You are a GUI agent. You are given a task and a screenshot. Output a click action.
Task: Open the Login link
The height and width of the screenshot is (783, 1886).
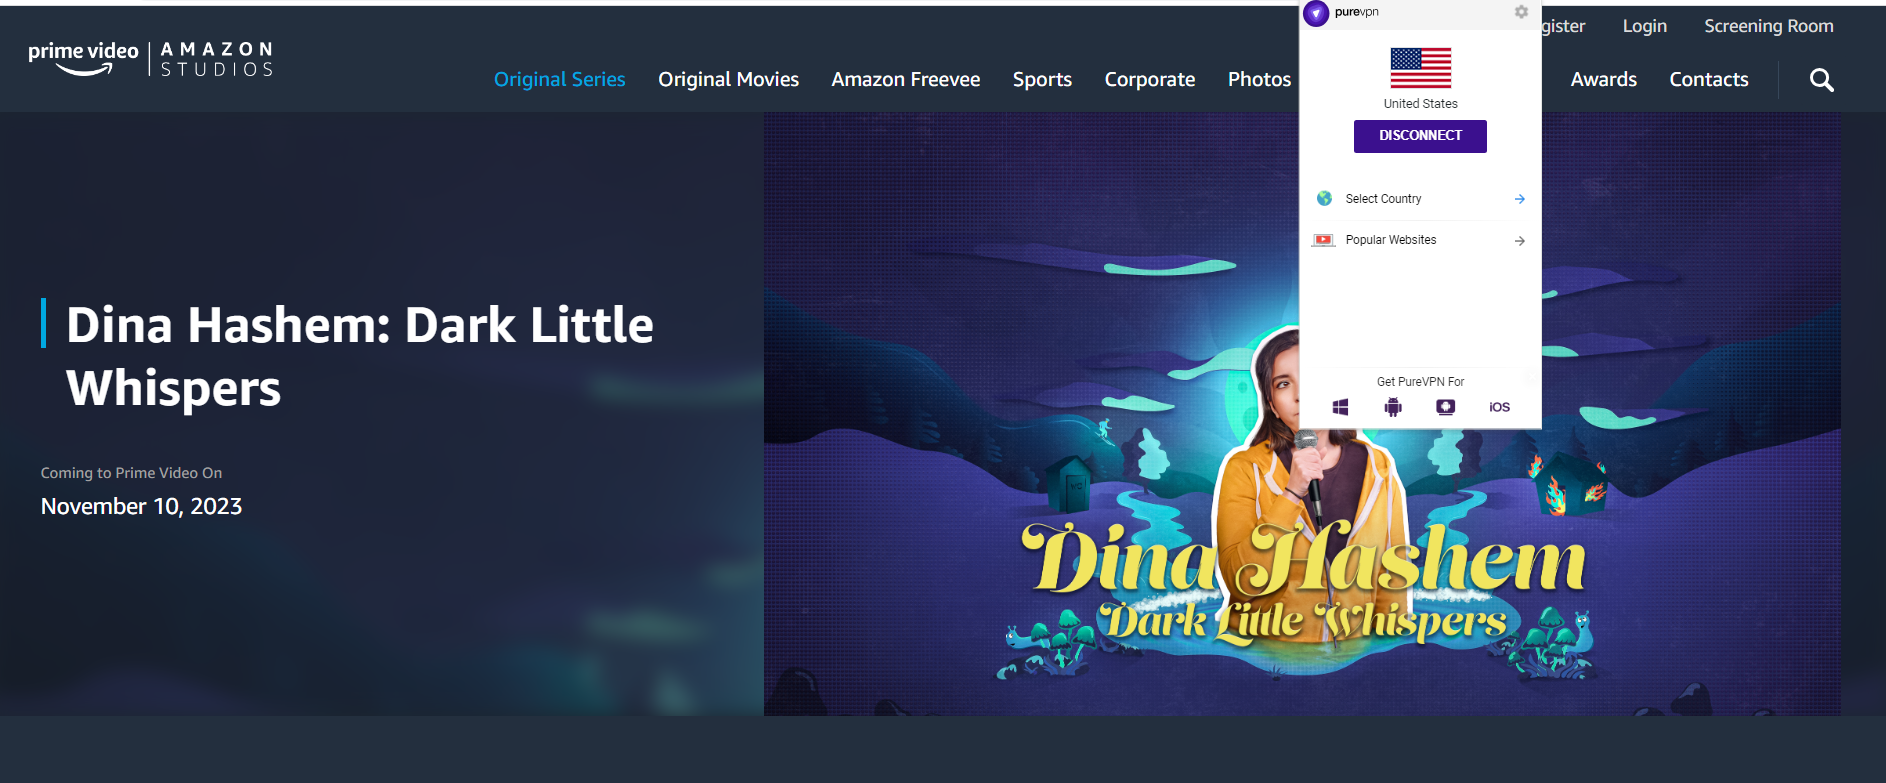pos(1645,26)
